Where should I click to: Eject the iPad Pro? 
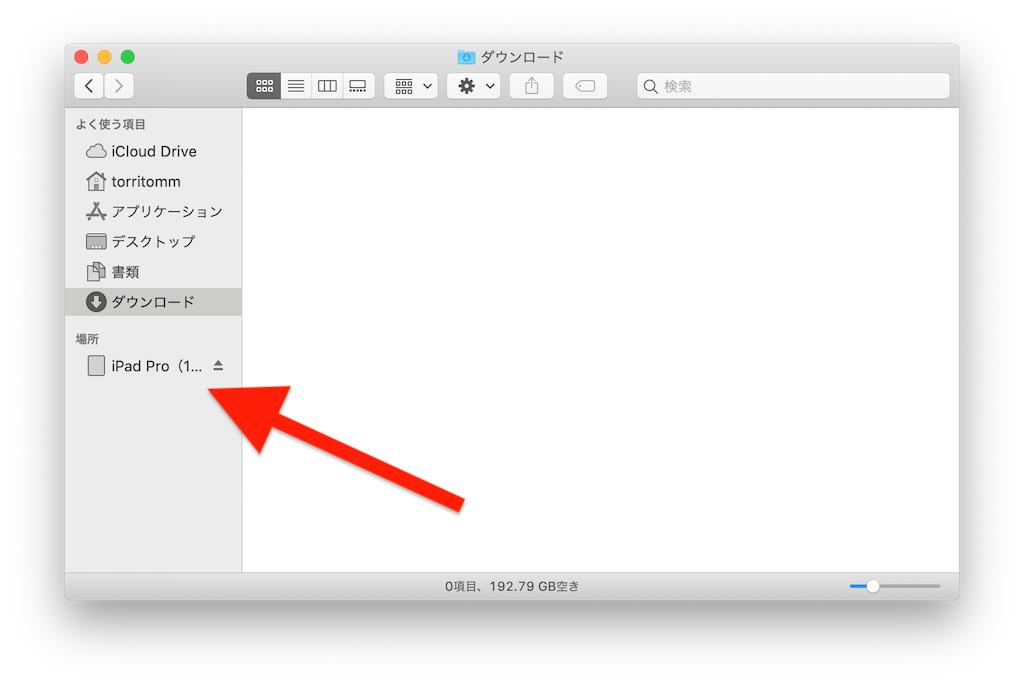pos(217,365)
